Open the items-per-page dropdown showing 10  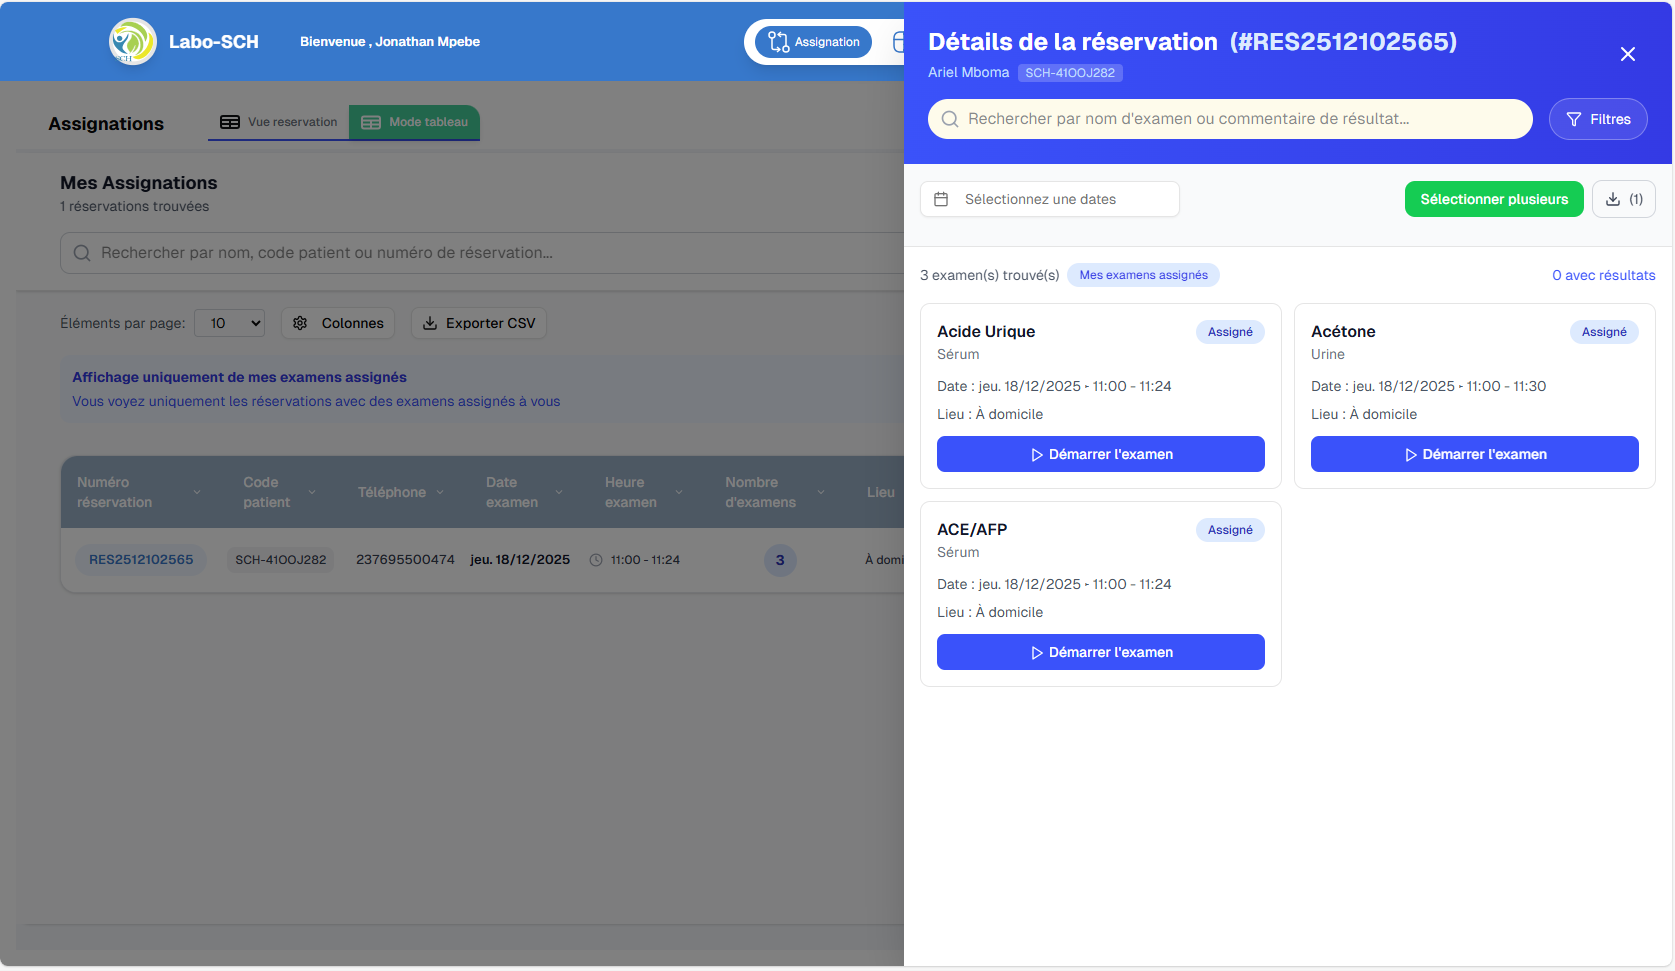[229, 323]
